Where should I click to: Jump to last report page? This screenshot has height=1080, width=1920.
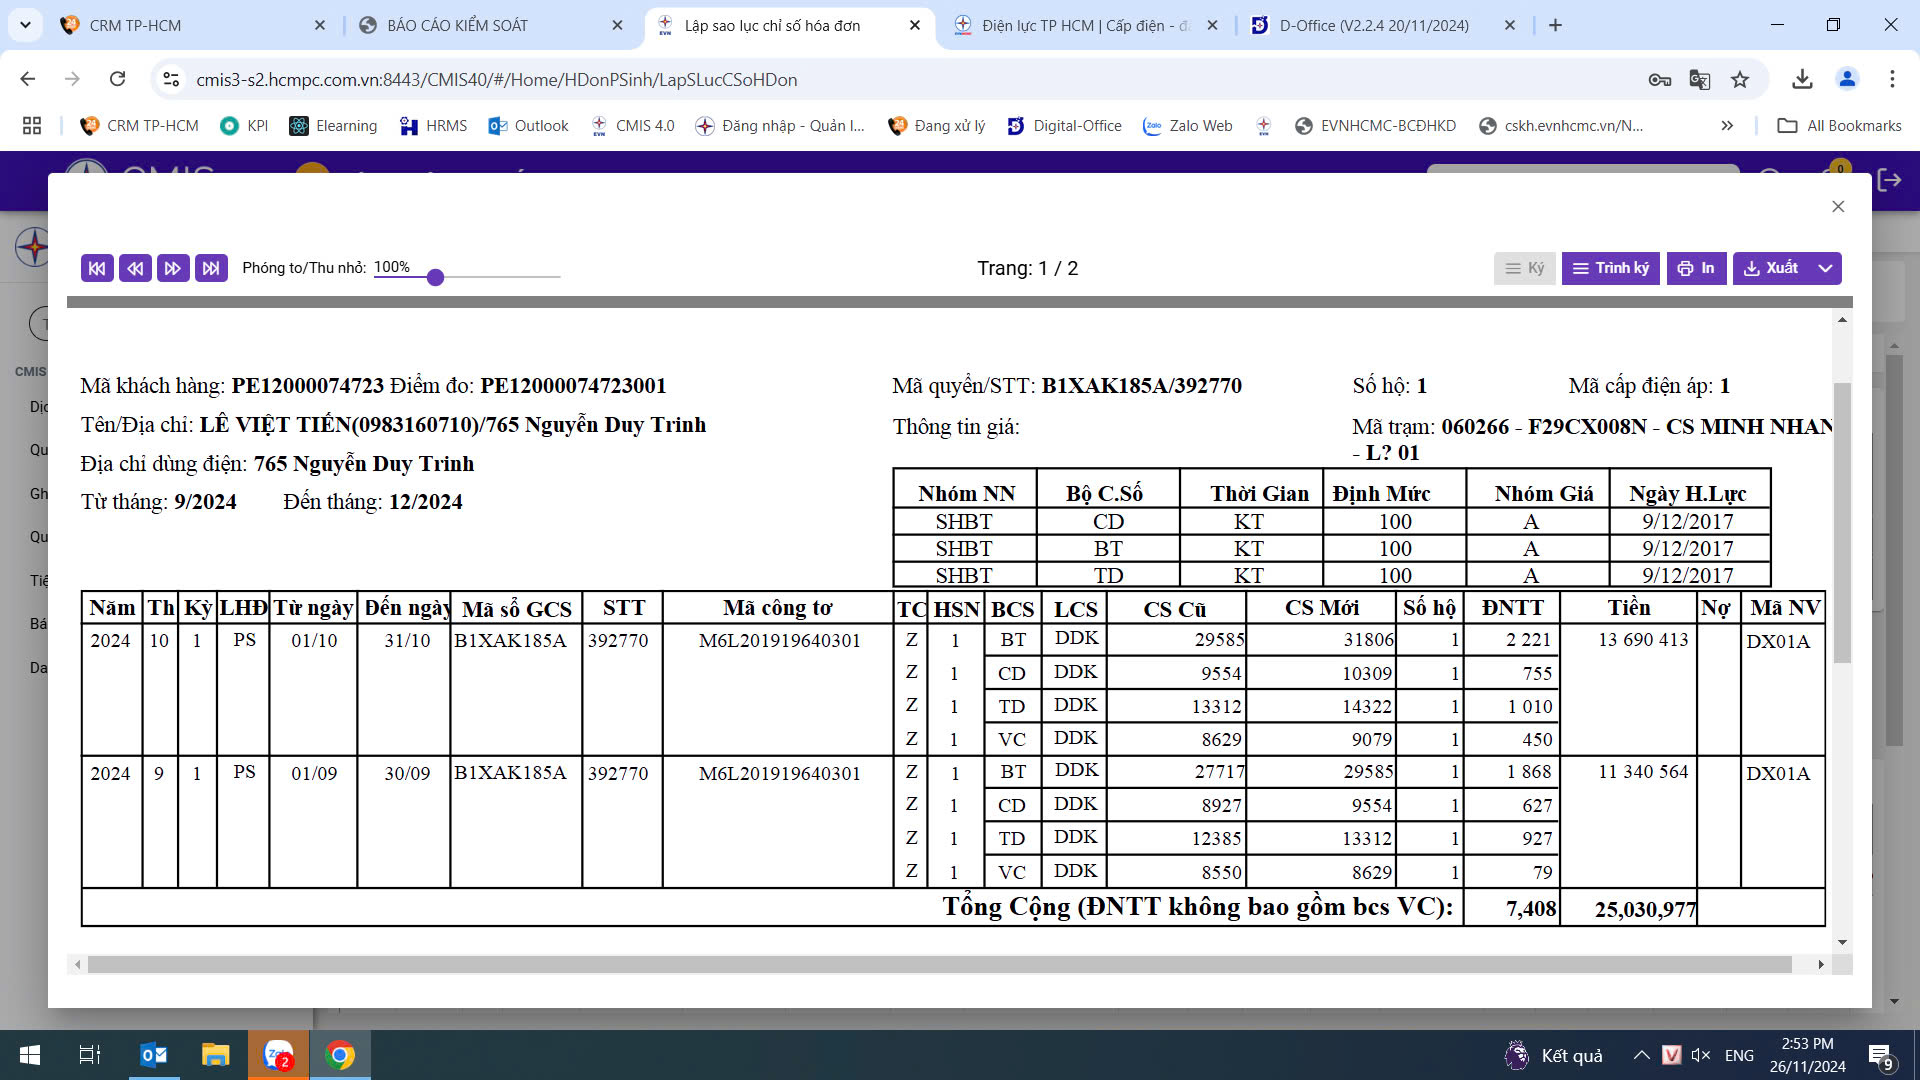click(211, 268)
